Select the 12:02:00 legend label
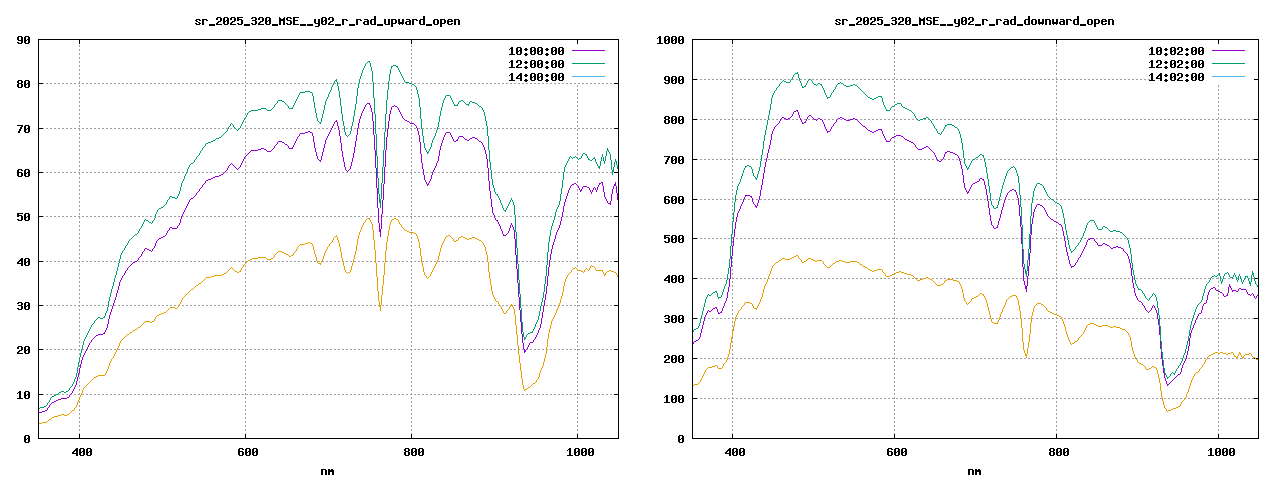The width and height of the screenshot is (1280, 480). (1176, 64)
